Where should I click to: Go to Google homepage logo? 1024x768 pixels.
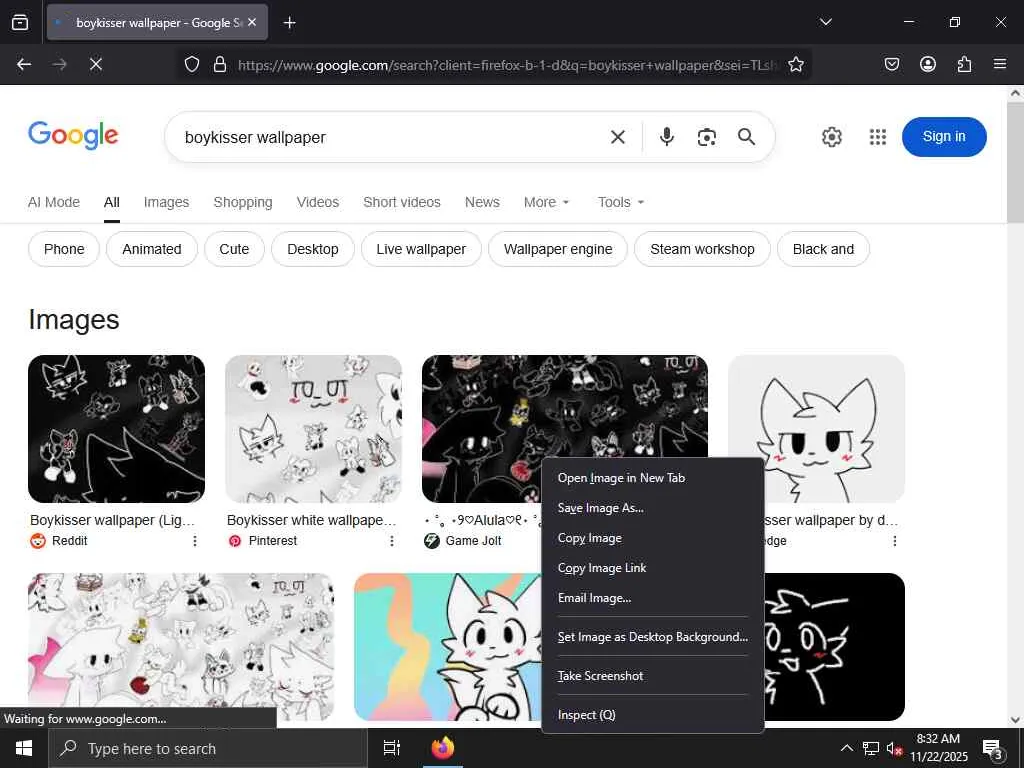(73, 136)
